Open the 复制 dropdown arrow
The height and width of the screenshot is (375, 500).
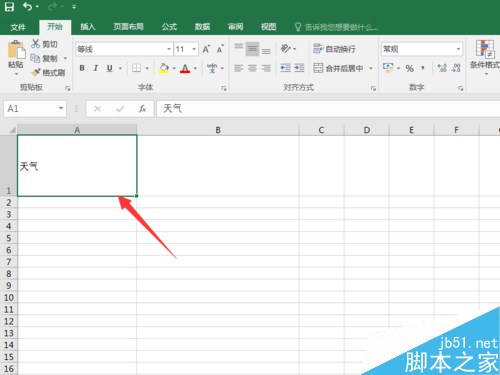coord(65,58)
